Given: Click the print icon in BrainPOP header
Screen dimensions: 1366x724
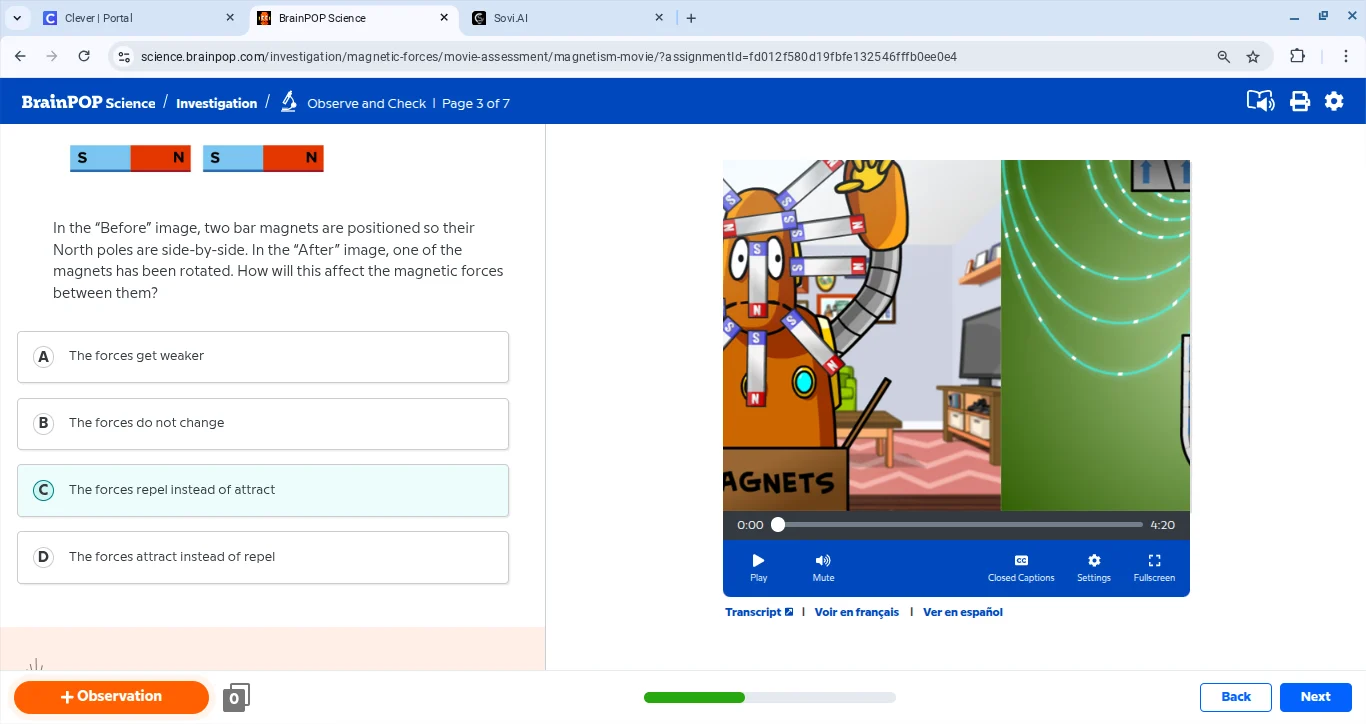Looking at the screenshot, I should [x=1299, y=101].
